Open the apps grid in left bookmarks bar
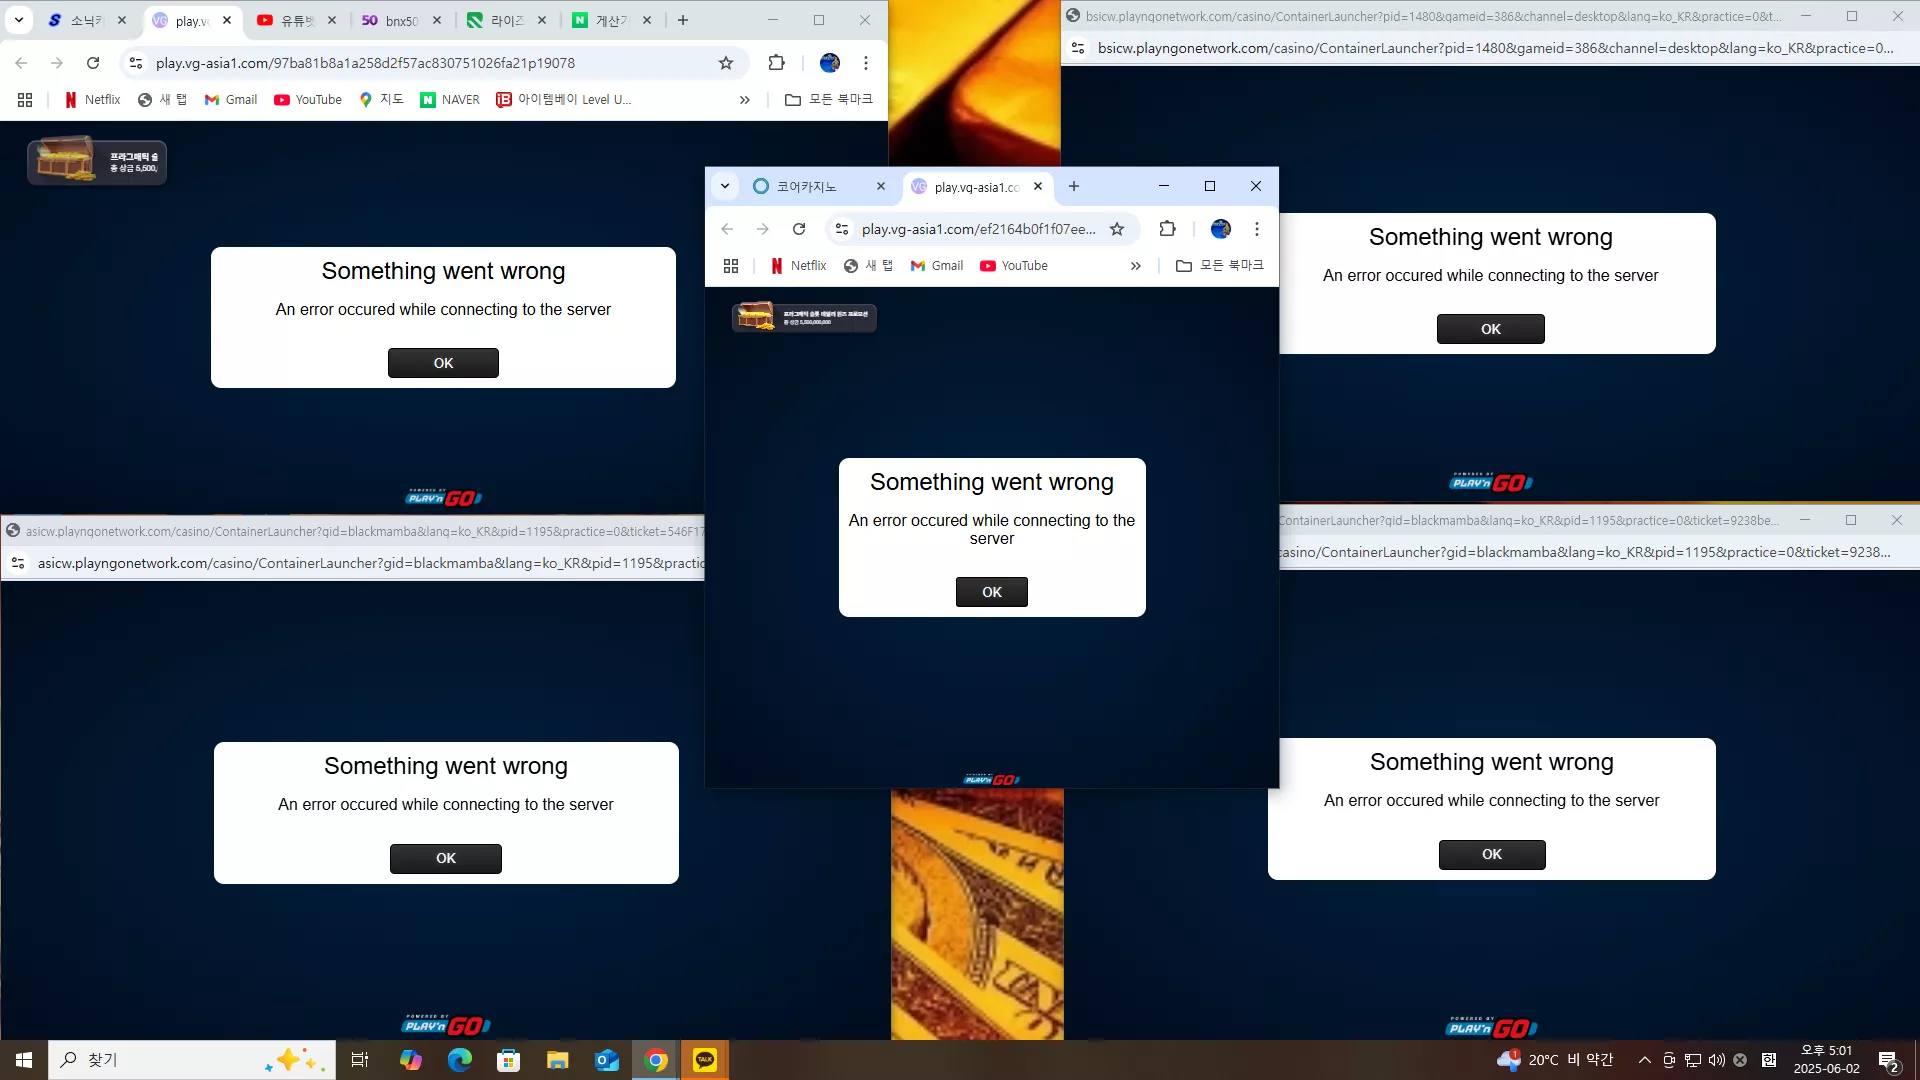Screen dimensions: 1920x1080 point(25,100)
